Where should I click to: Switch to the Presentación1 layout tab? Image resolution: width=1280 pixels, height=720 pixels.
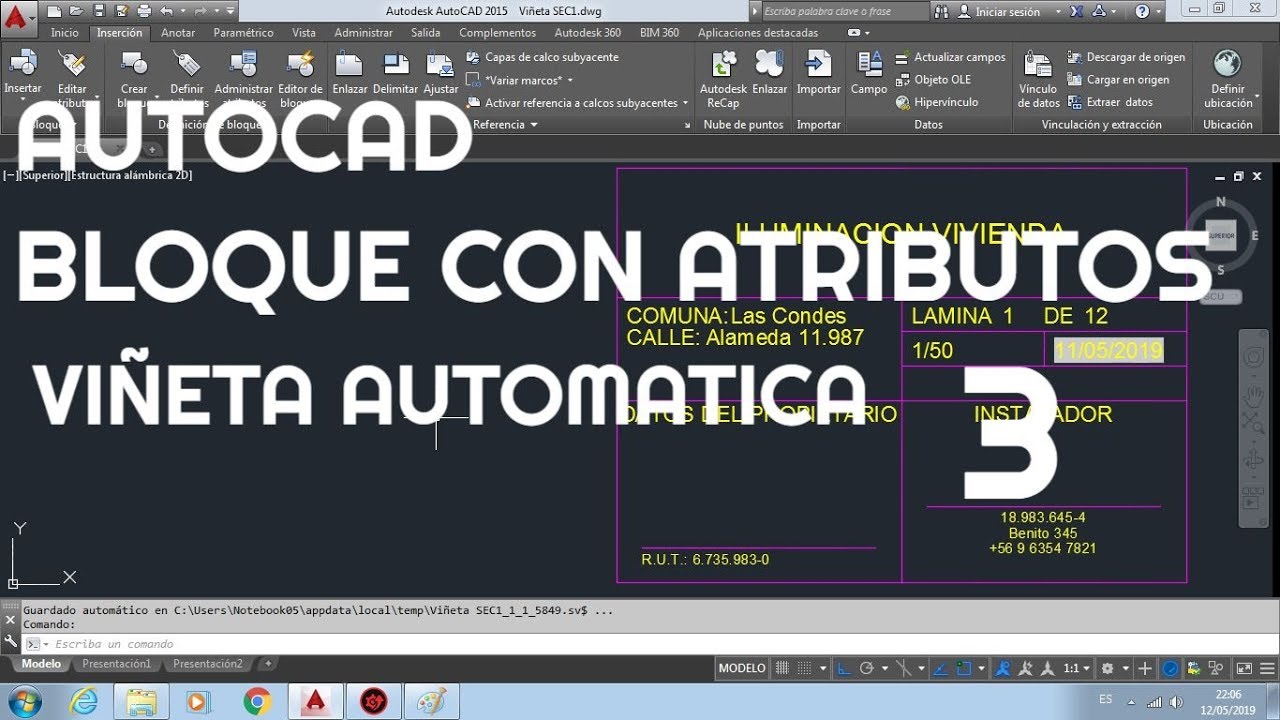pos(116,664)
